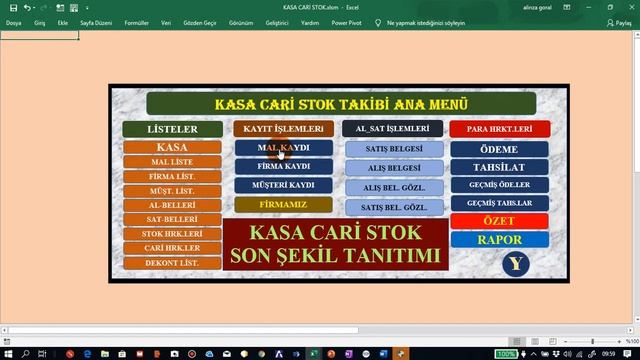The image size is (640, 360).
Task: Click the 'Ne yapmak istediğinizi söyleyin' search box
Action: [426, 23]
